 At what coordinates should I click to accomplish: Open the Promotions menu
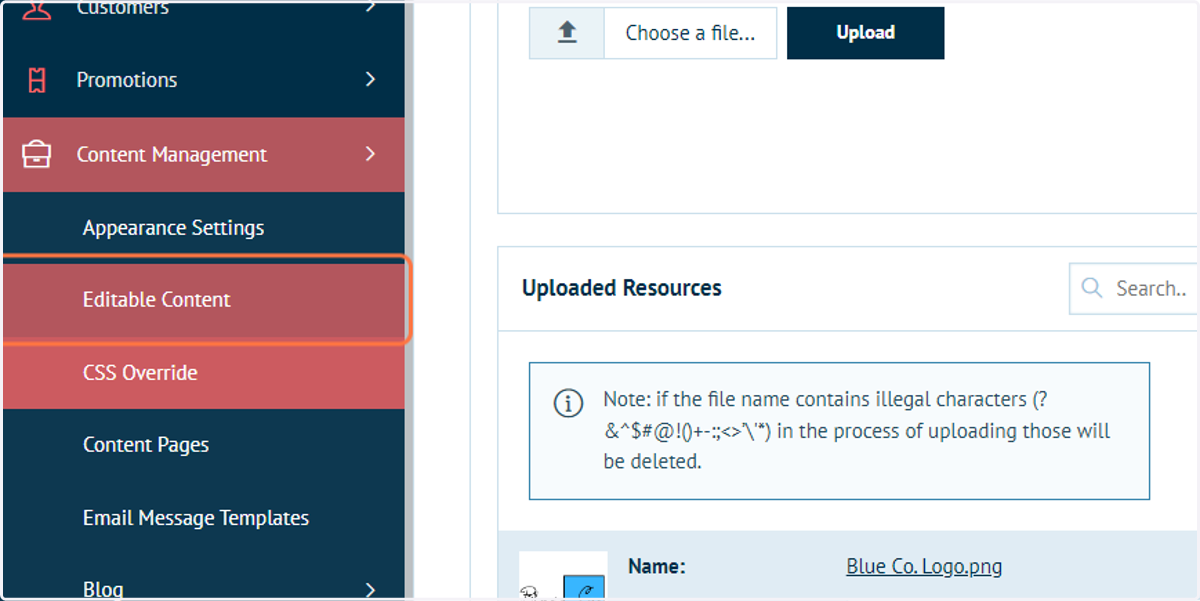coord(204,80)
